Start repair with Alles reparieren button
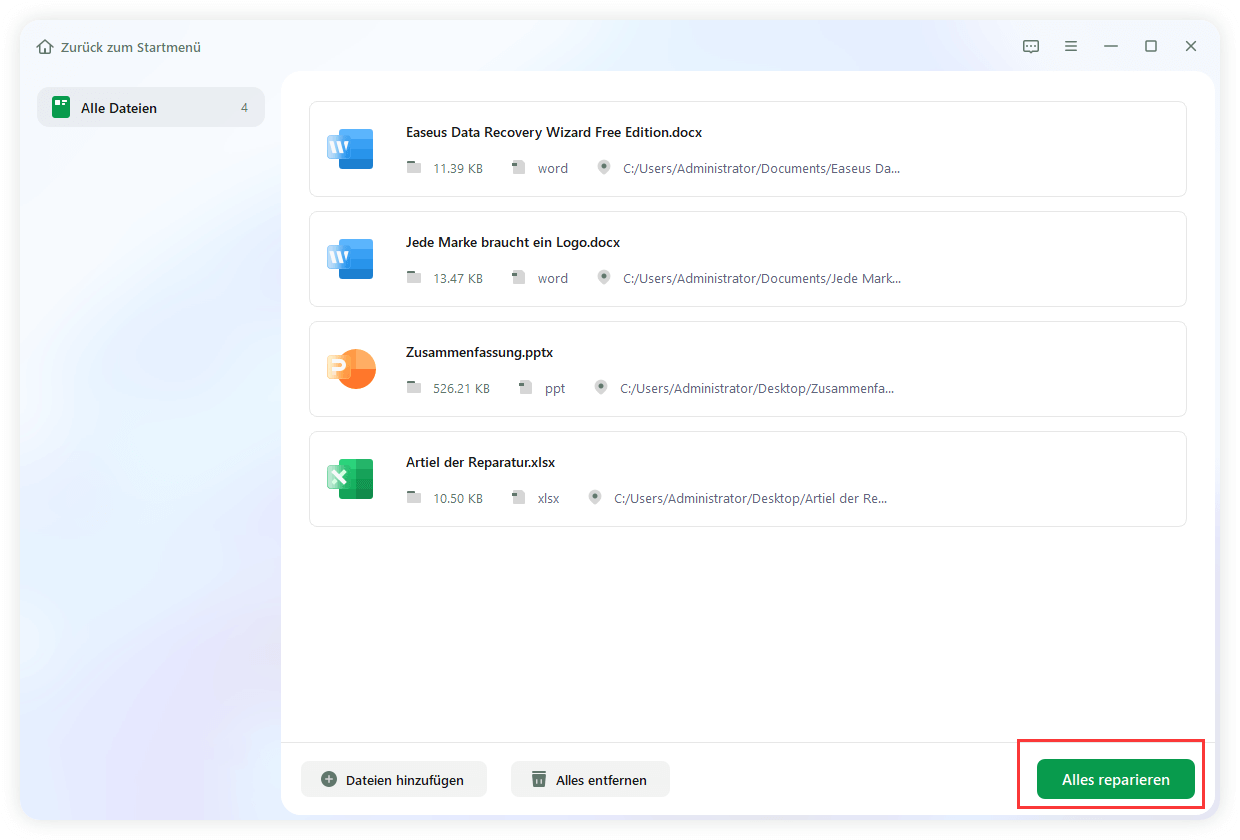The width and height of the screenshot is (1240, 840). [x=1116, y=779]
